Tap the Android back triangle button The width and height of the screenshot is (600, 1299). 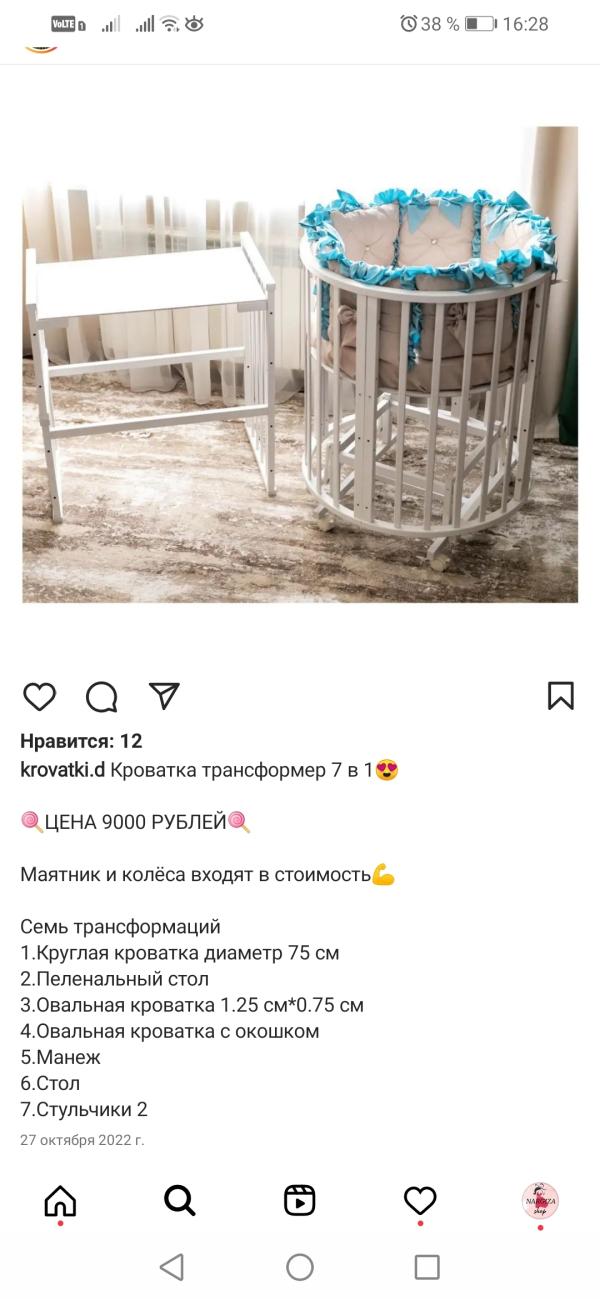point(172,1267)
